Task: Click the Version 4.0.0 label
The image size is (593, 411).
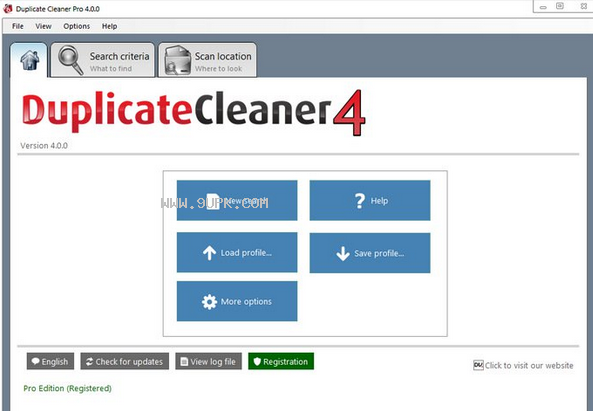Action: coord(44,146)
